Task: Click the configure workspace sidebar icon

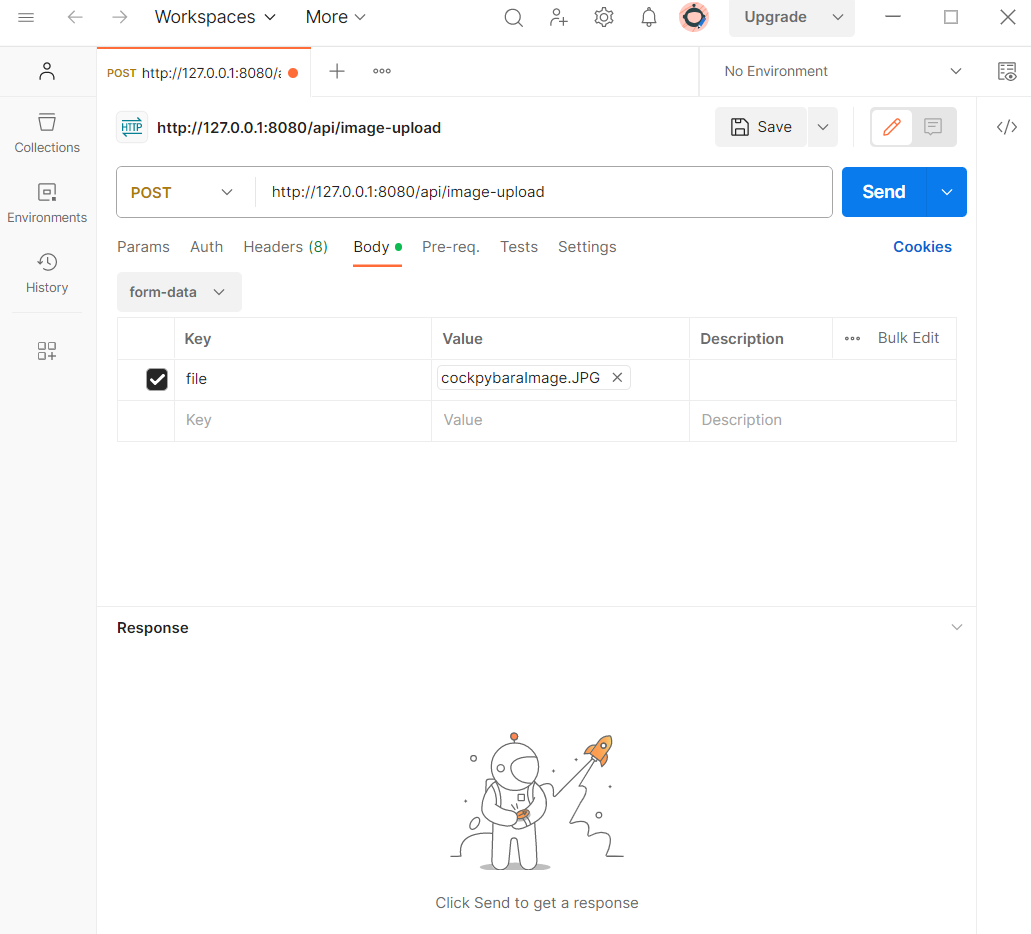Action: 47,351
